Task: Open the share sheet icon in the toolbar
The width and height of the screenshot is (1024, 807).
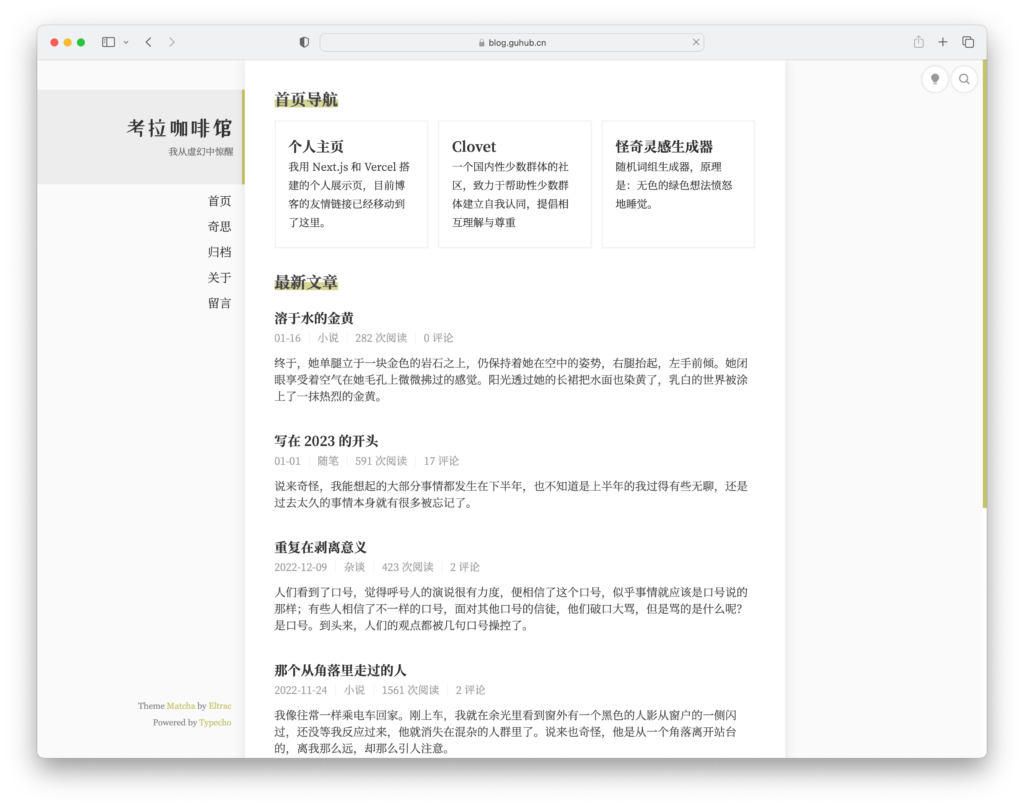Action: [x=917, y=42]
